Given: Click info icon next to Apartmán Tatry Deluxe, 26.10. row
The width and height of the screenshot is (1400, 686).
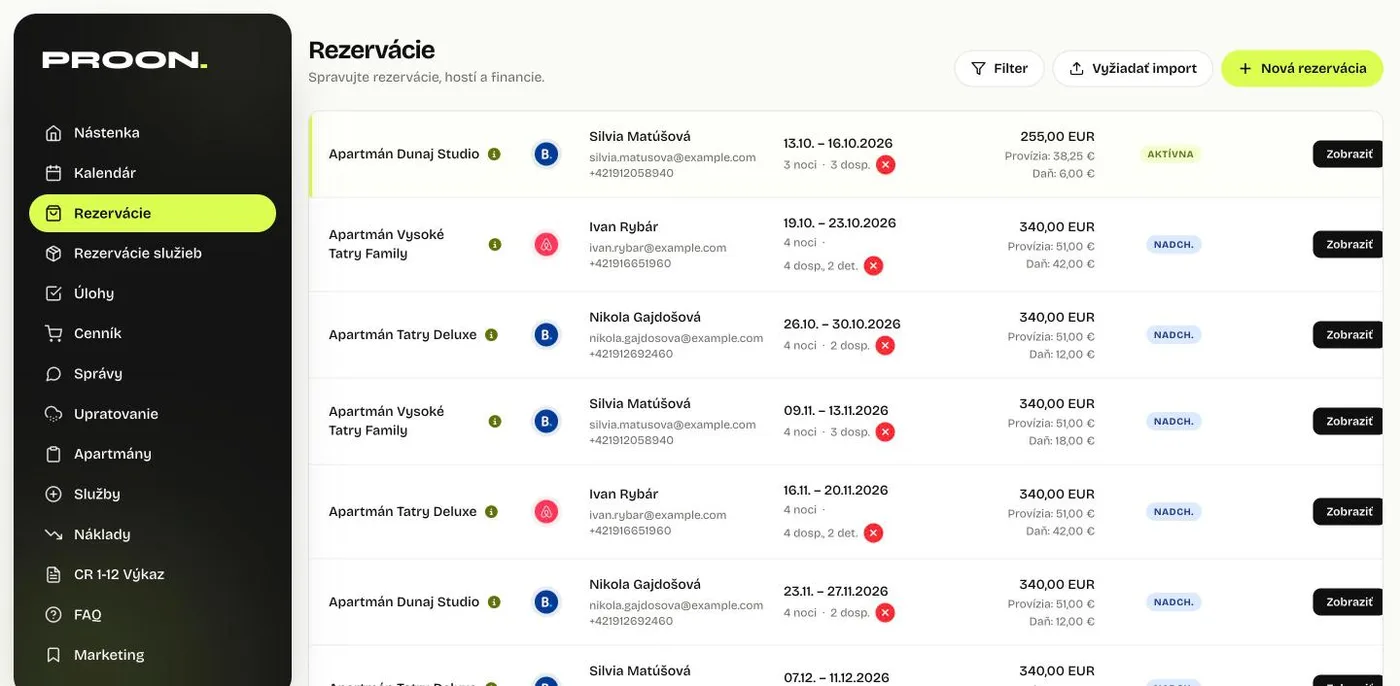Looking at the screenshot, I should 491,335.
